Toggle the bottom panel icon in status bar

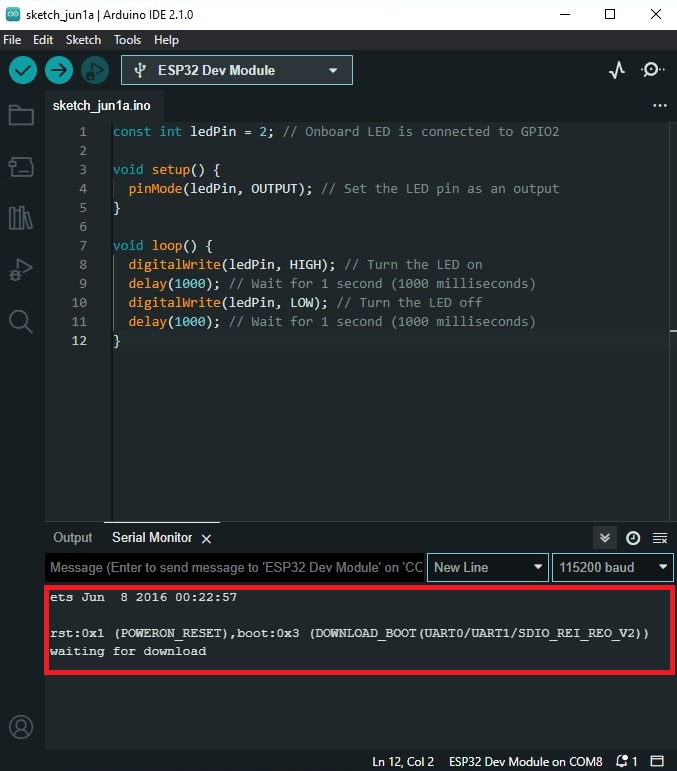coord(657,761)
